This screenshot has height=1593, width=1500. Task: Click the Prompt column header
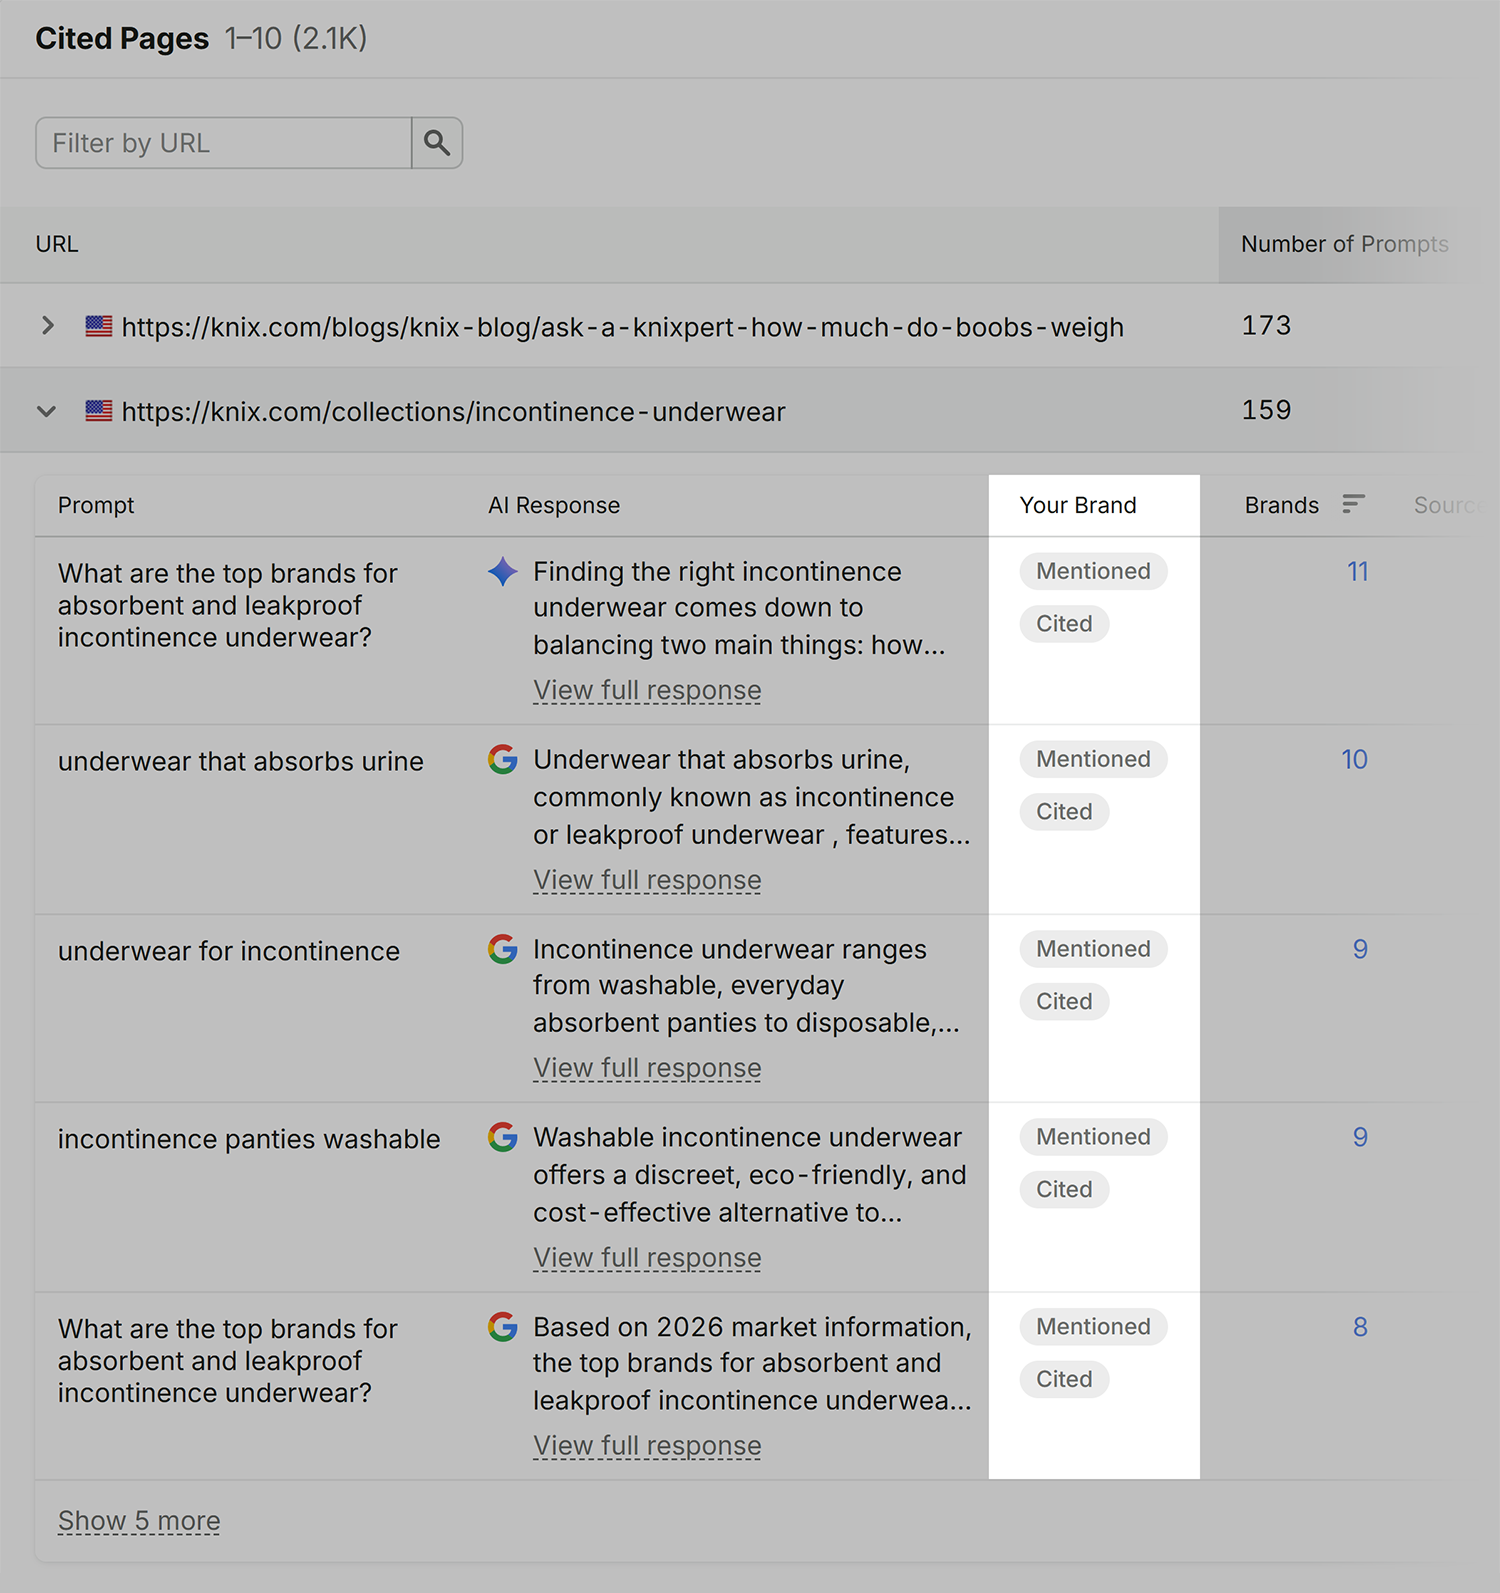click(96, 505)
